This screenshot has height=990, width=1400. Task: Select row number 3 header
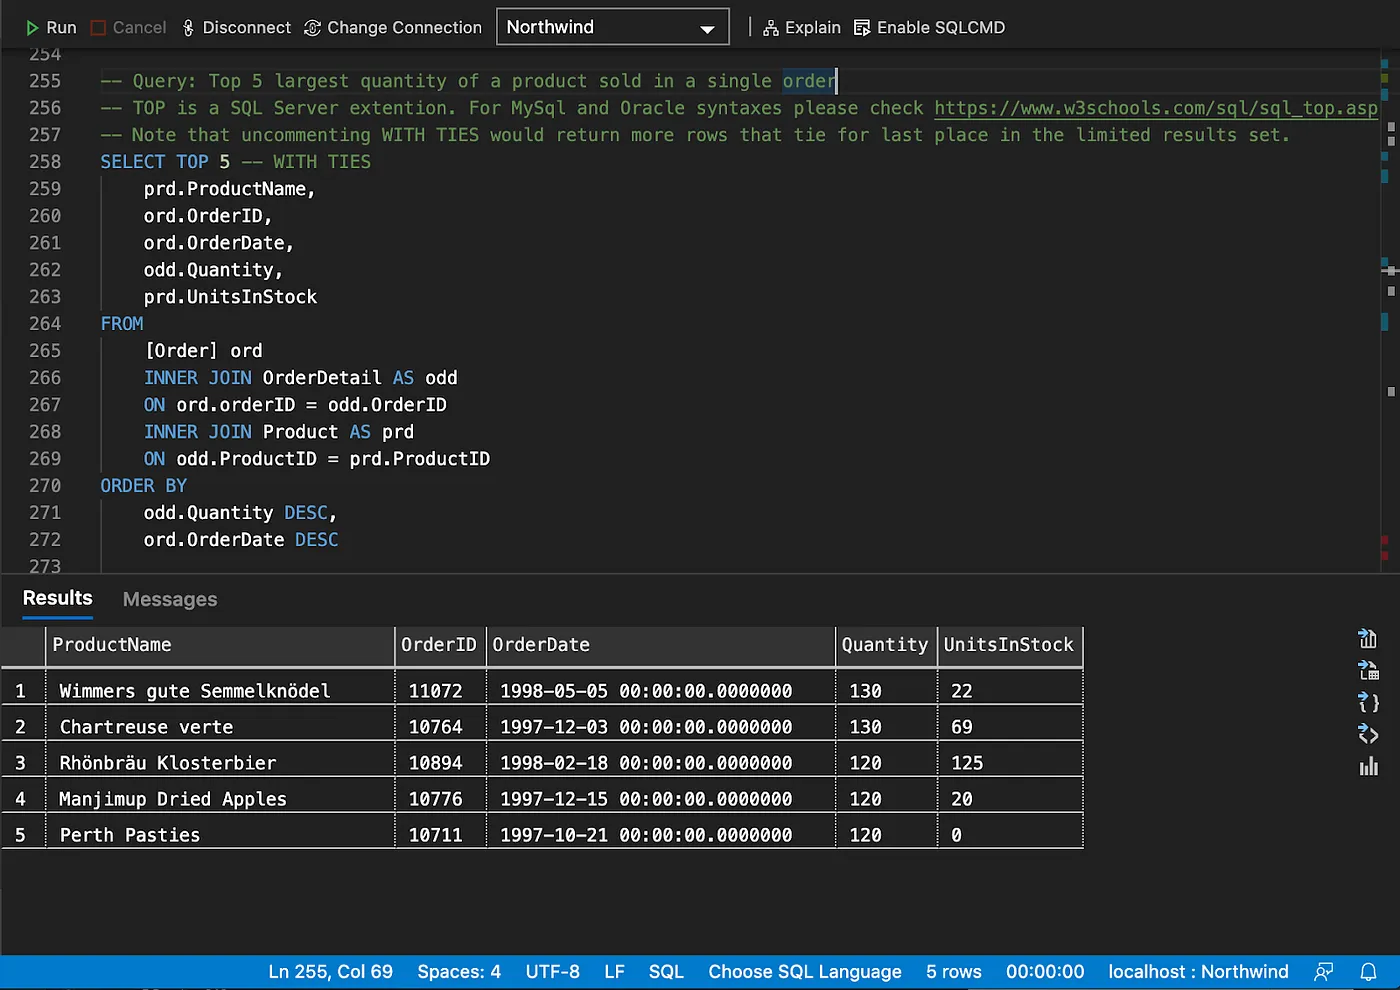click(x=22, y=763)
